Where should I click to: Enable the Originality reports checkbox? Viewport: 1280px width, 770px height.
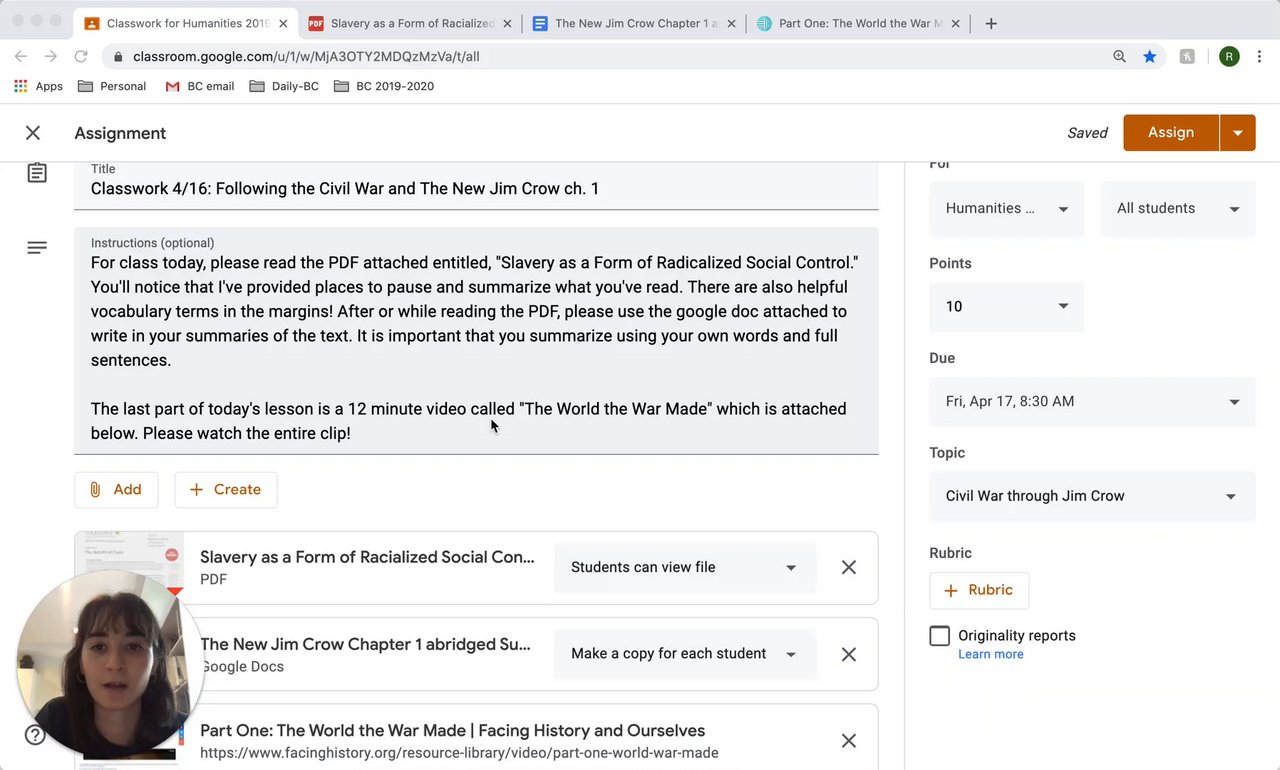[939, 636]
